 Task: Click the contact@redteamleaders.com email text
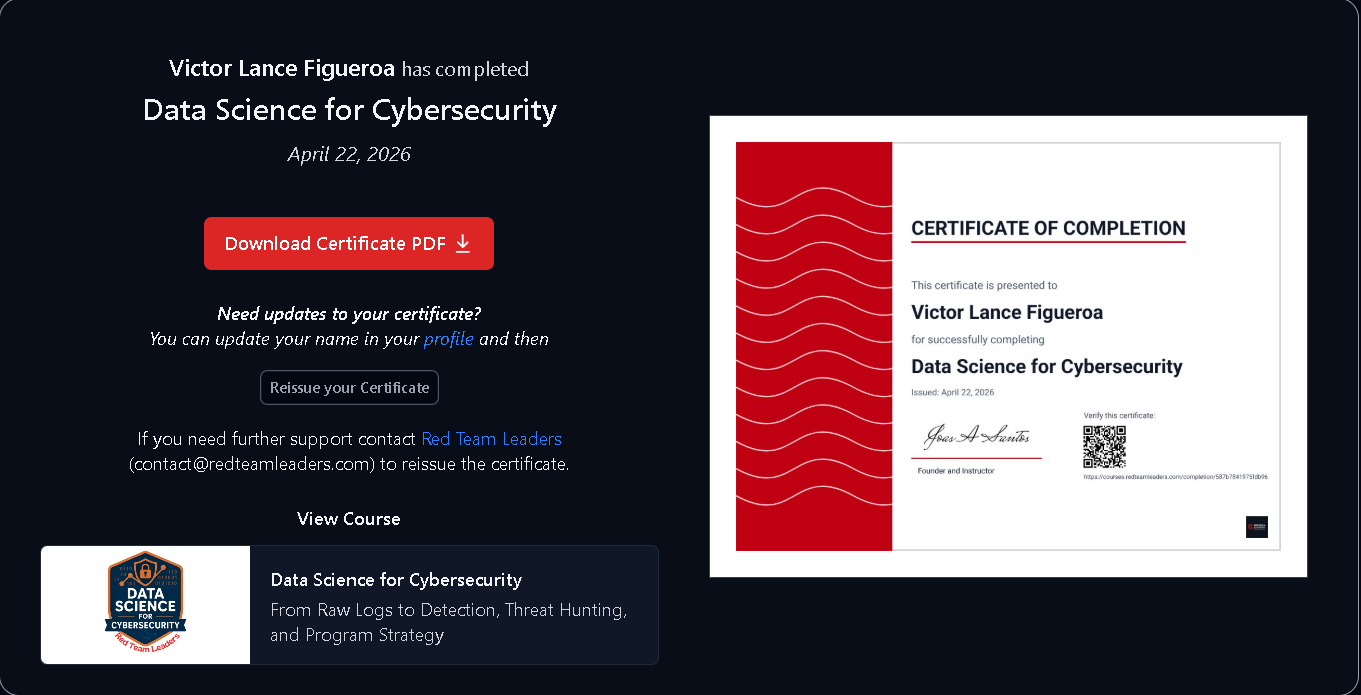click(252, 464)
